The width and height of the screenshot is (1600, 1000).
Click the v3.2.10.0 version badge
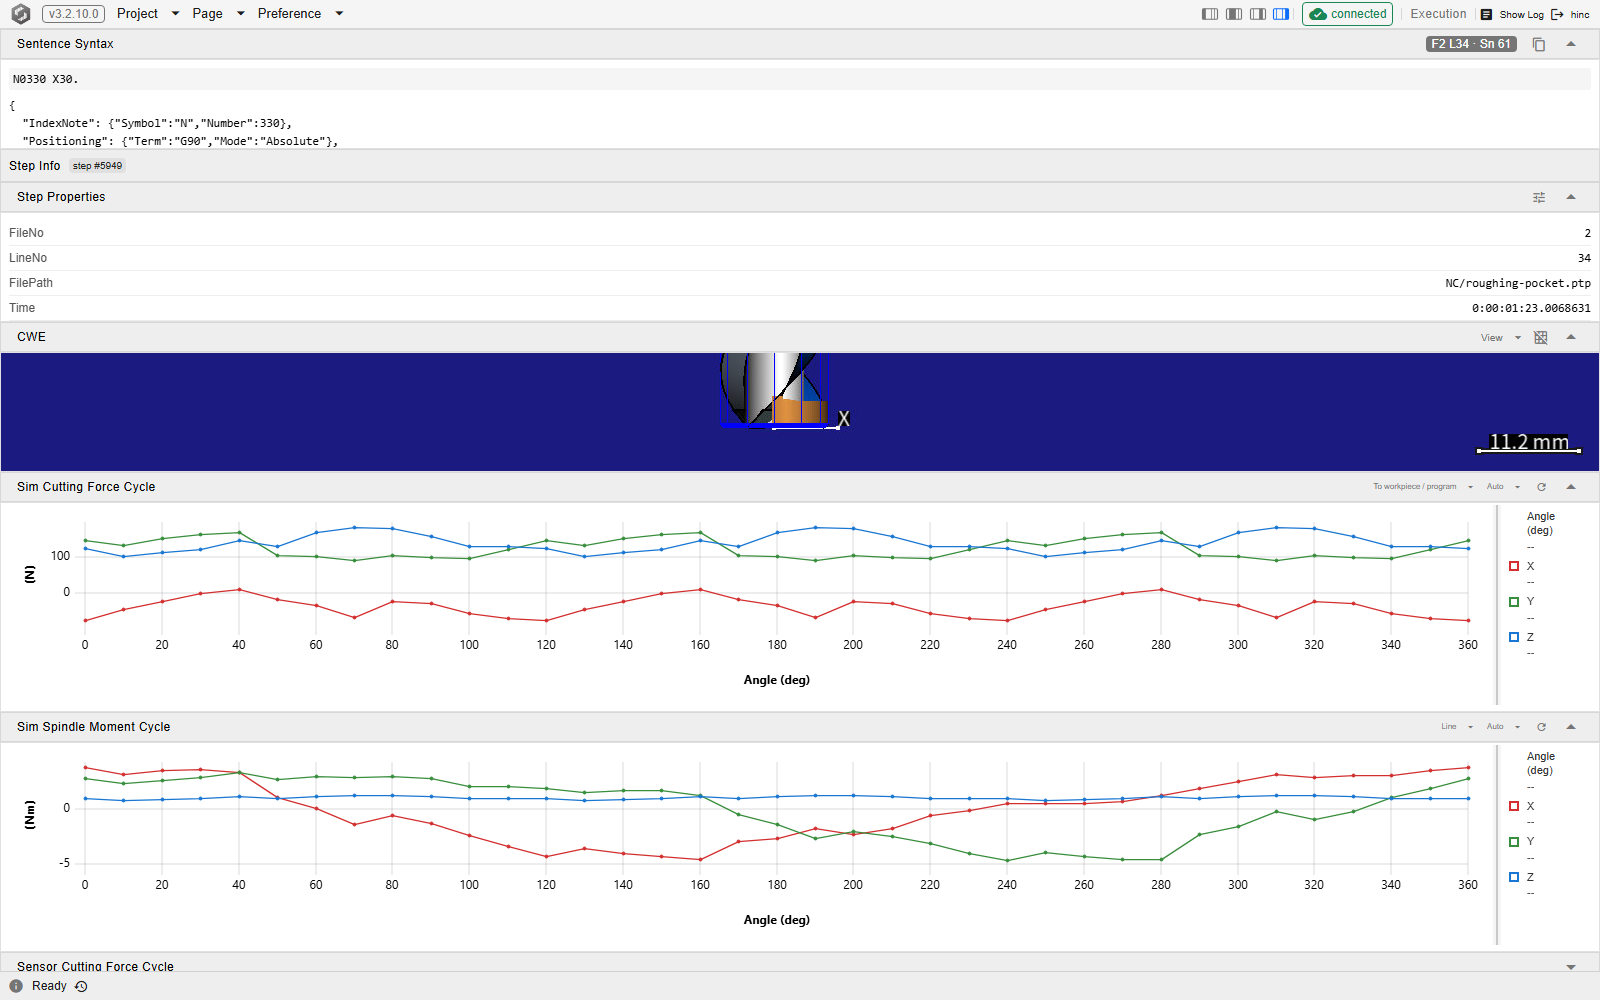coord(73,14)
